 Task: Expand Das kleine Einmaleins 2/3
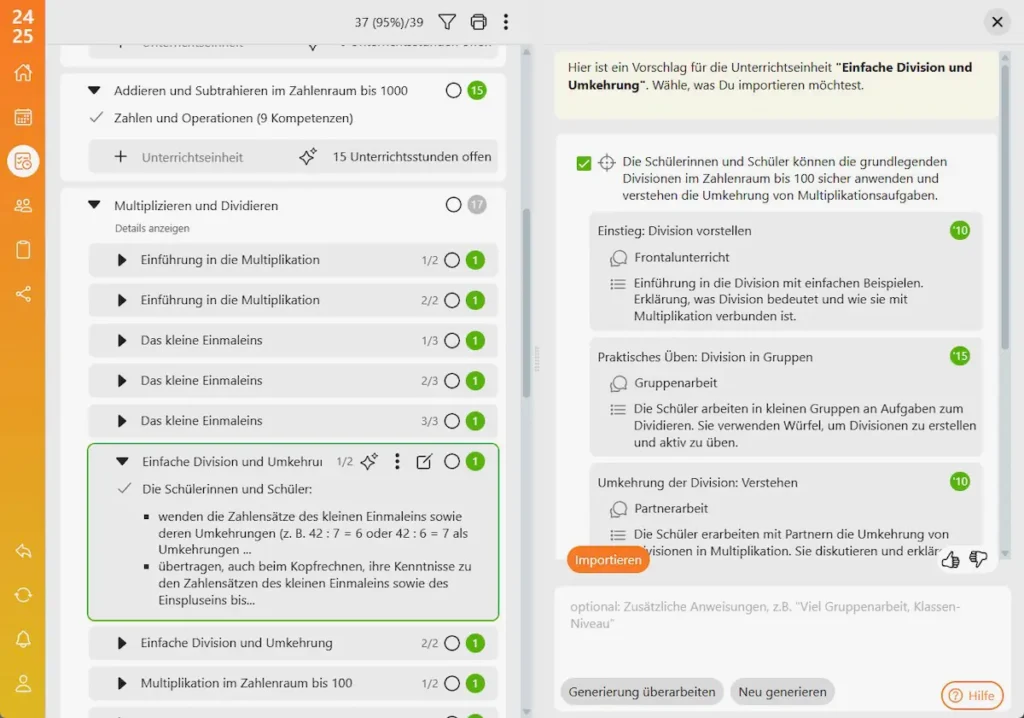click(121, 381)
